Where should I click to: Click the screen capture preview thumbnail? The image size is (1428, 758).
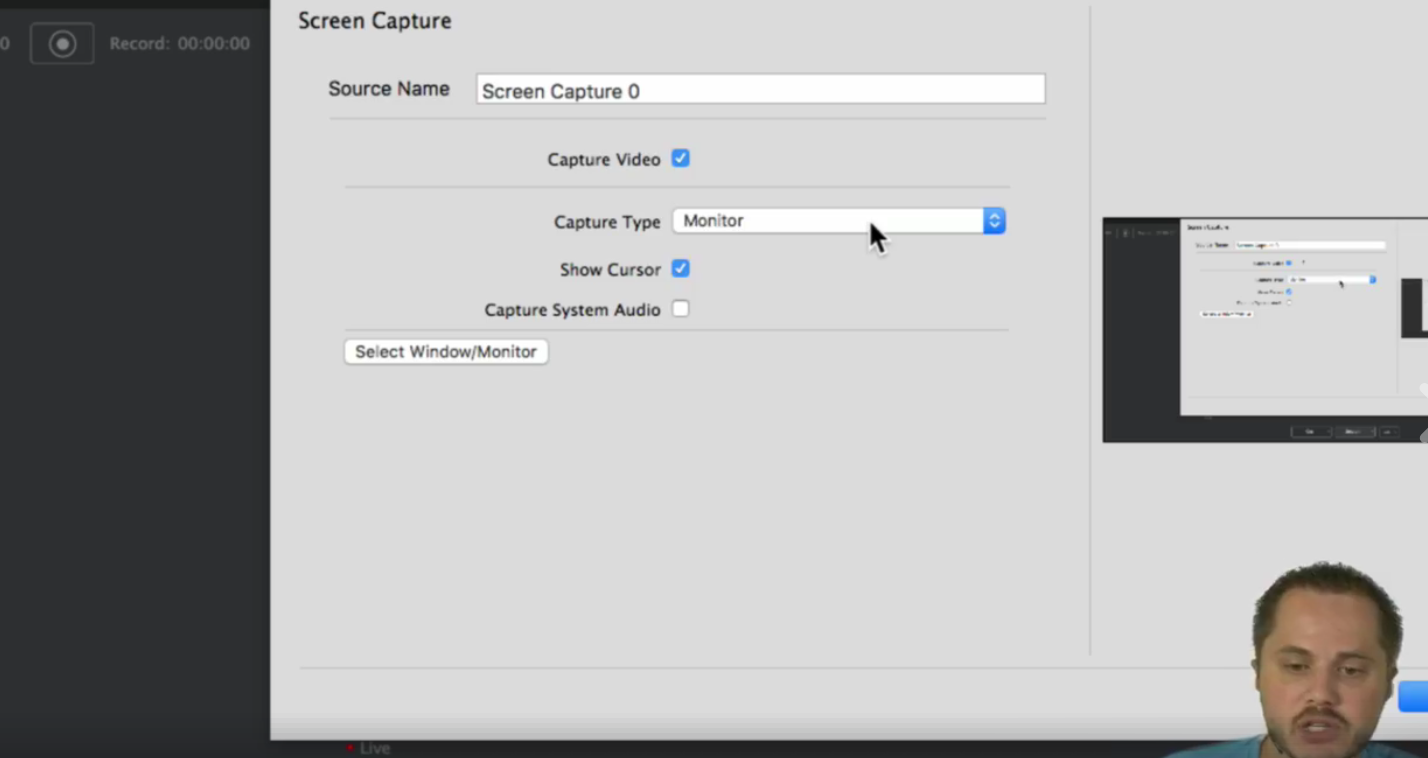click(1265, 330)
